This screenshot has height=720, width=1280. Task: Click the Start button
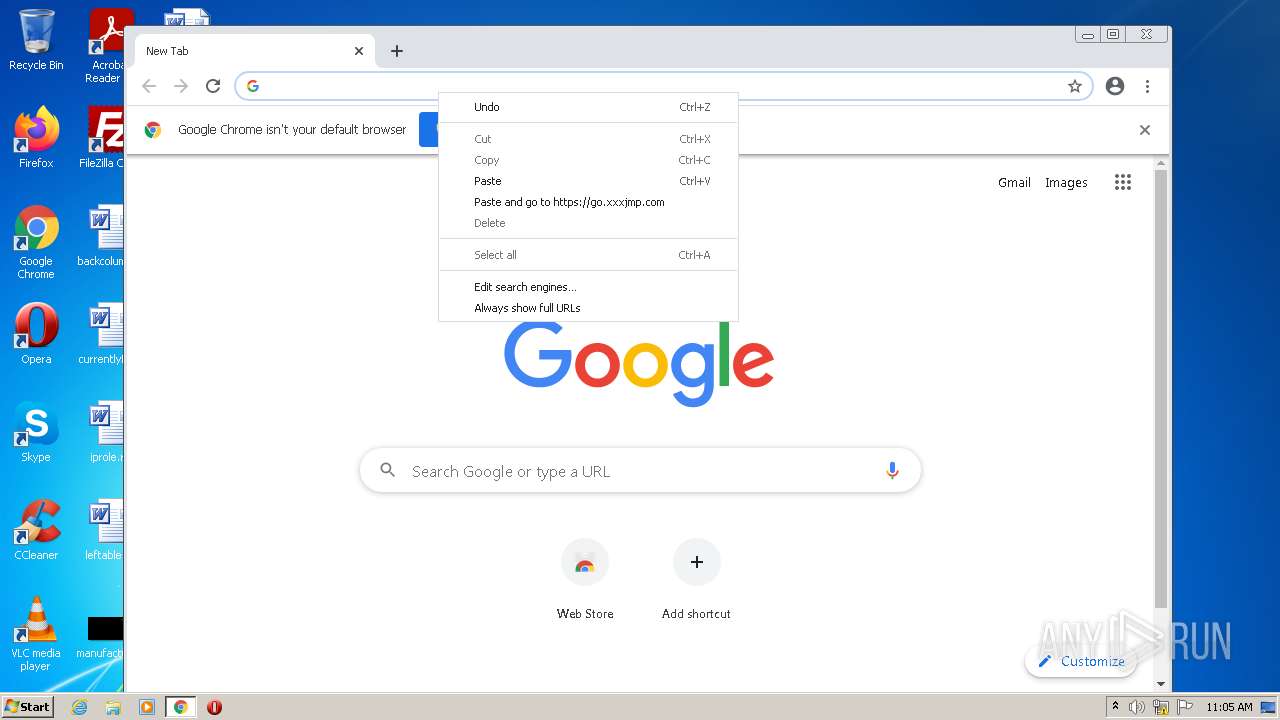tap(27, 707)
